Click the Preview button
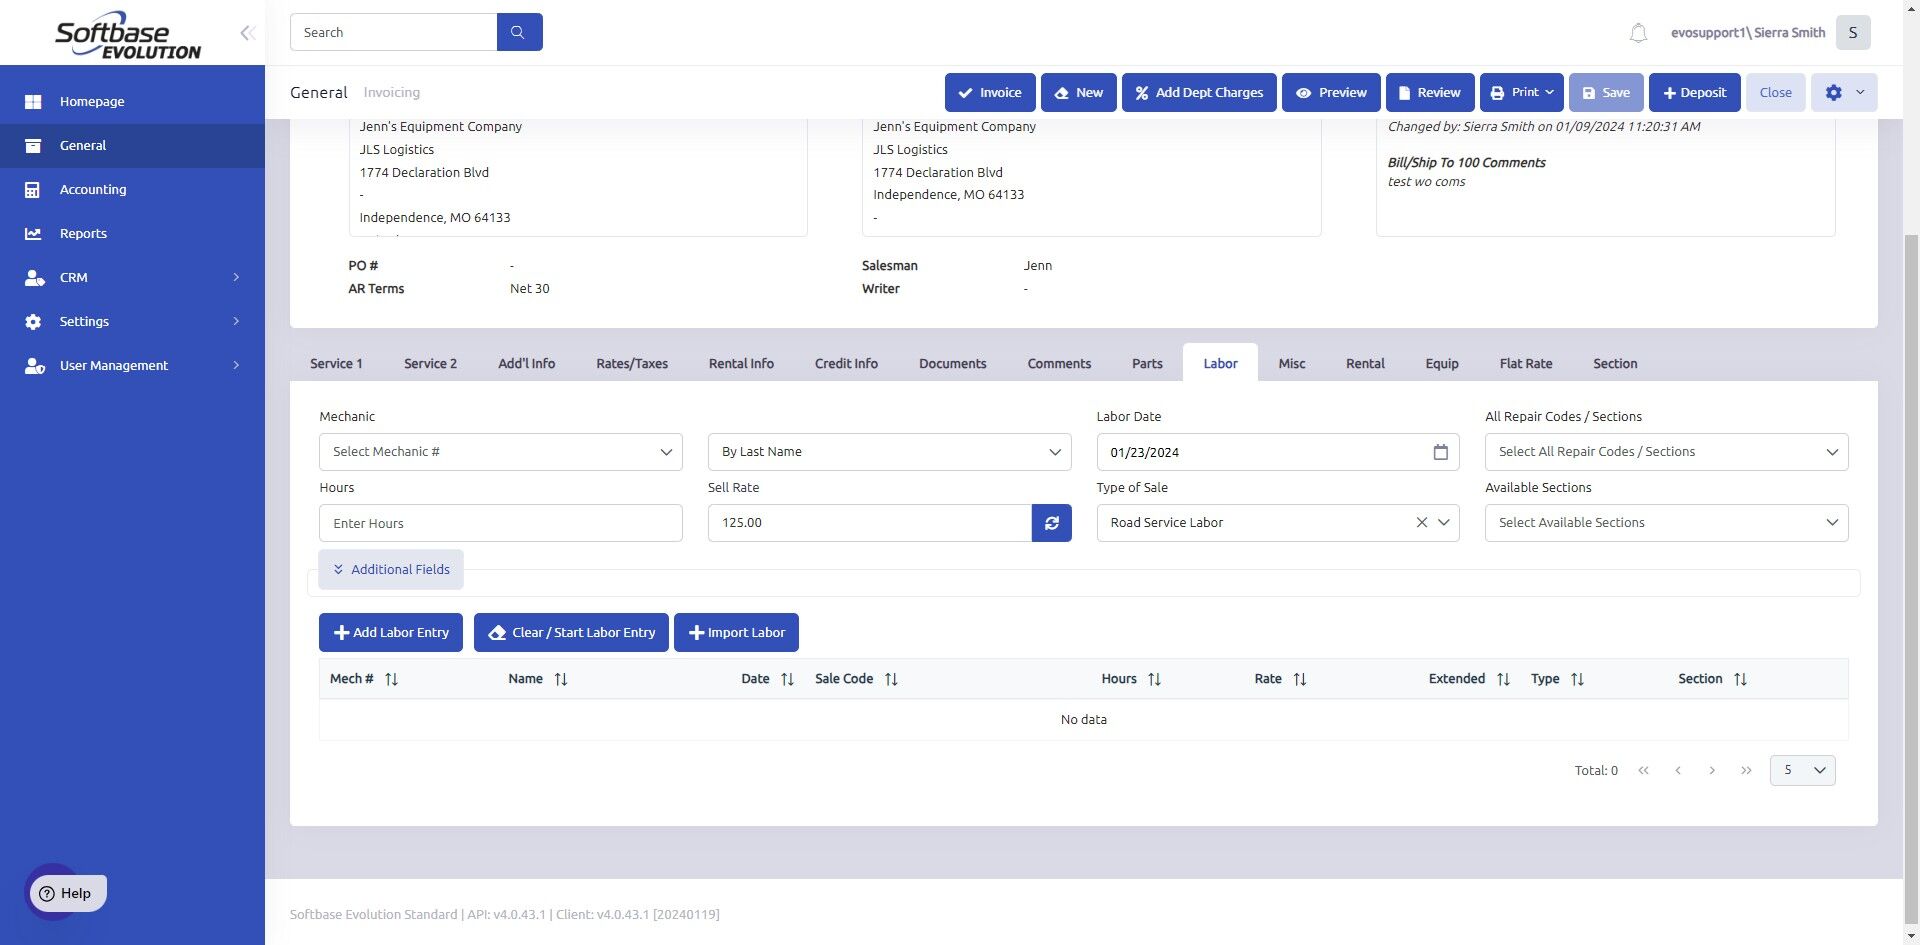Viewport: 1920px width, 945px height. (x=1331, y=92)
